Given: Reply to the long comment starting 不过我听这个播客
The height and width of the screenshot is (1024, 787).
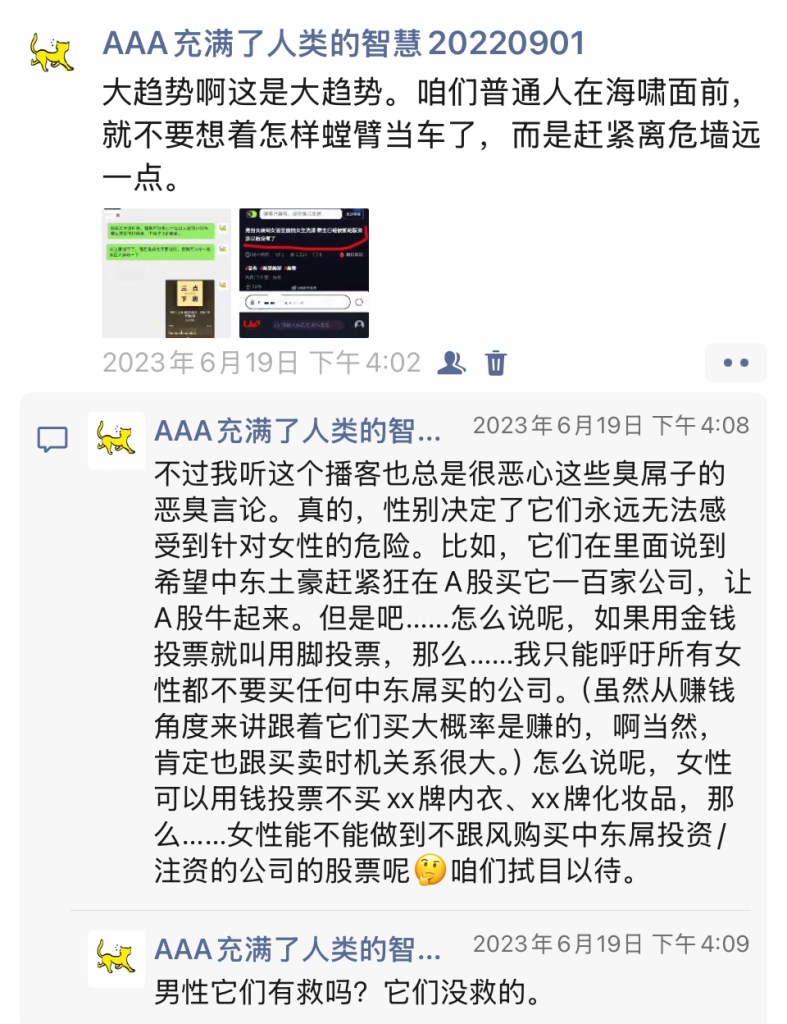Looking at the screenshot, I should 452,671.
